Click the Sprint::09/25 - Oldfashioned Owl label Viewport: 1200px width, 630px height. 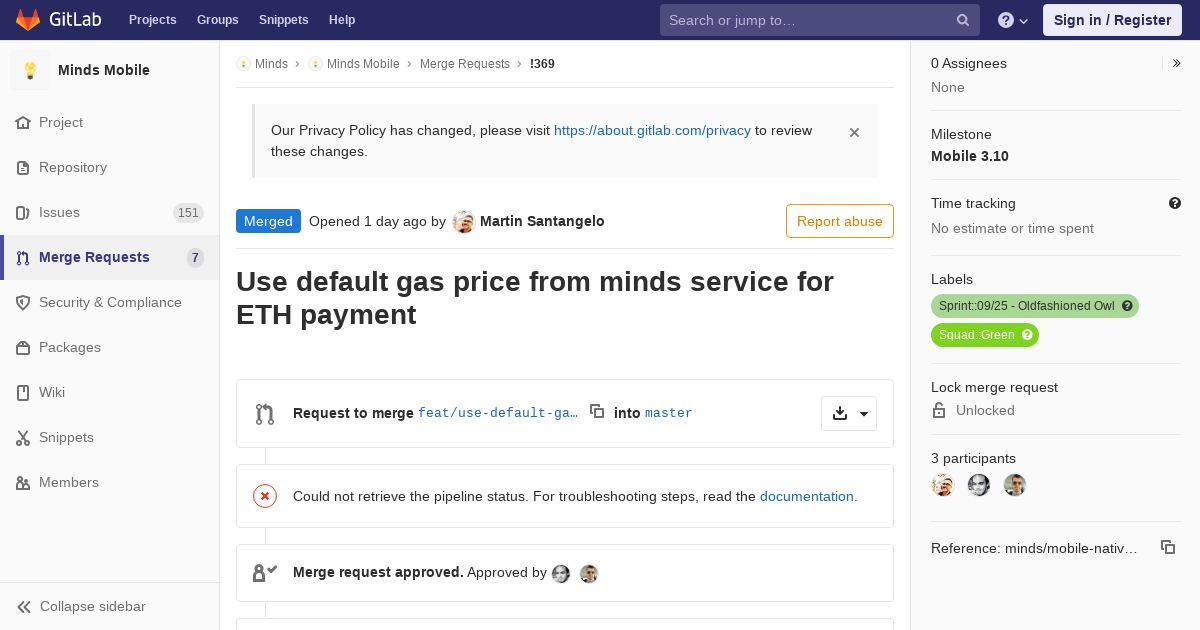click(1026, 306)
